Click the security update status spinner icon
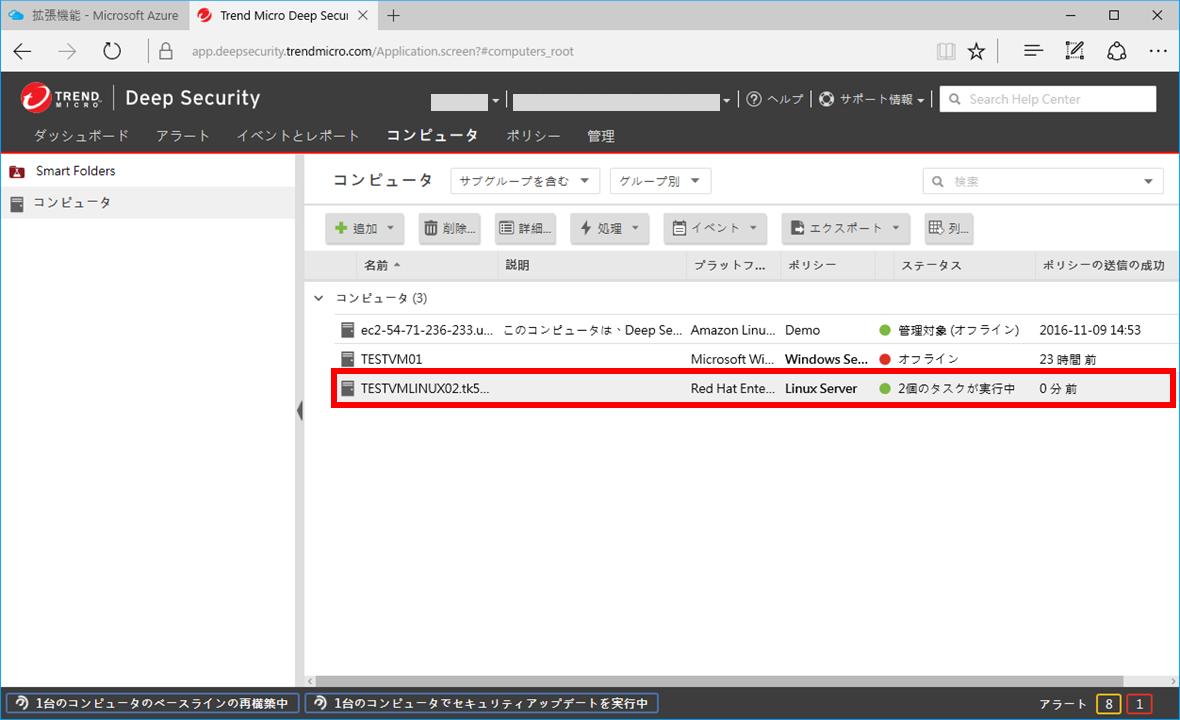1180x720 pixels. coord(321,703)
